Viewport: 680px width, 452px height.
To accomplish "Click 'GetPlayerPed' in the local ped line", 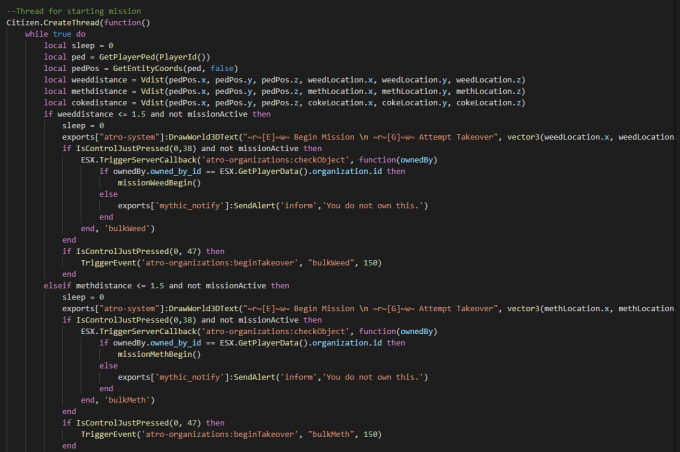I will [x=127, y=57].
